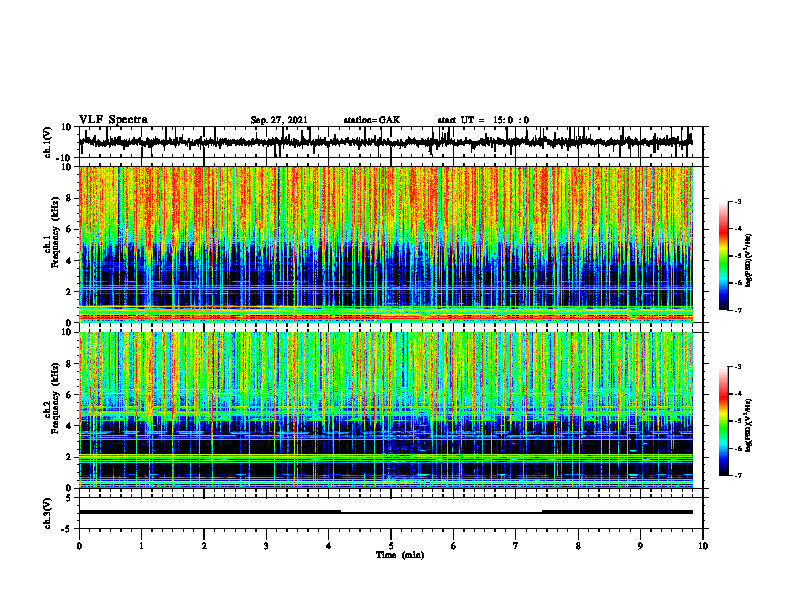Click the ch.1 voltage waveform trace panel
This screenshot has width=792, height=612.
[x=391, y=142]
